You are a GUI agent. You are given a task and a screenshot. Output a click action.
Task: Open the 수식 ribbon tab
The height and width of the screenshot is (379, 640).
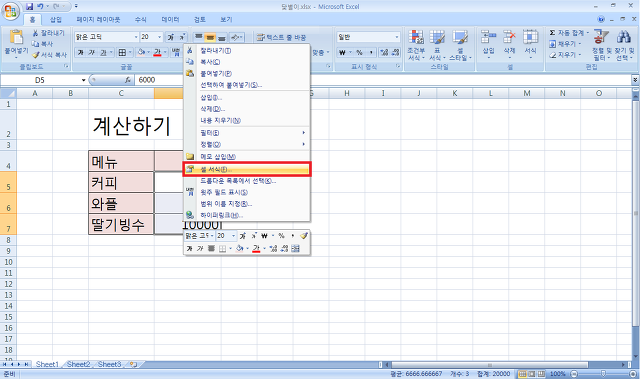click(x=141, y=20)
